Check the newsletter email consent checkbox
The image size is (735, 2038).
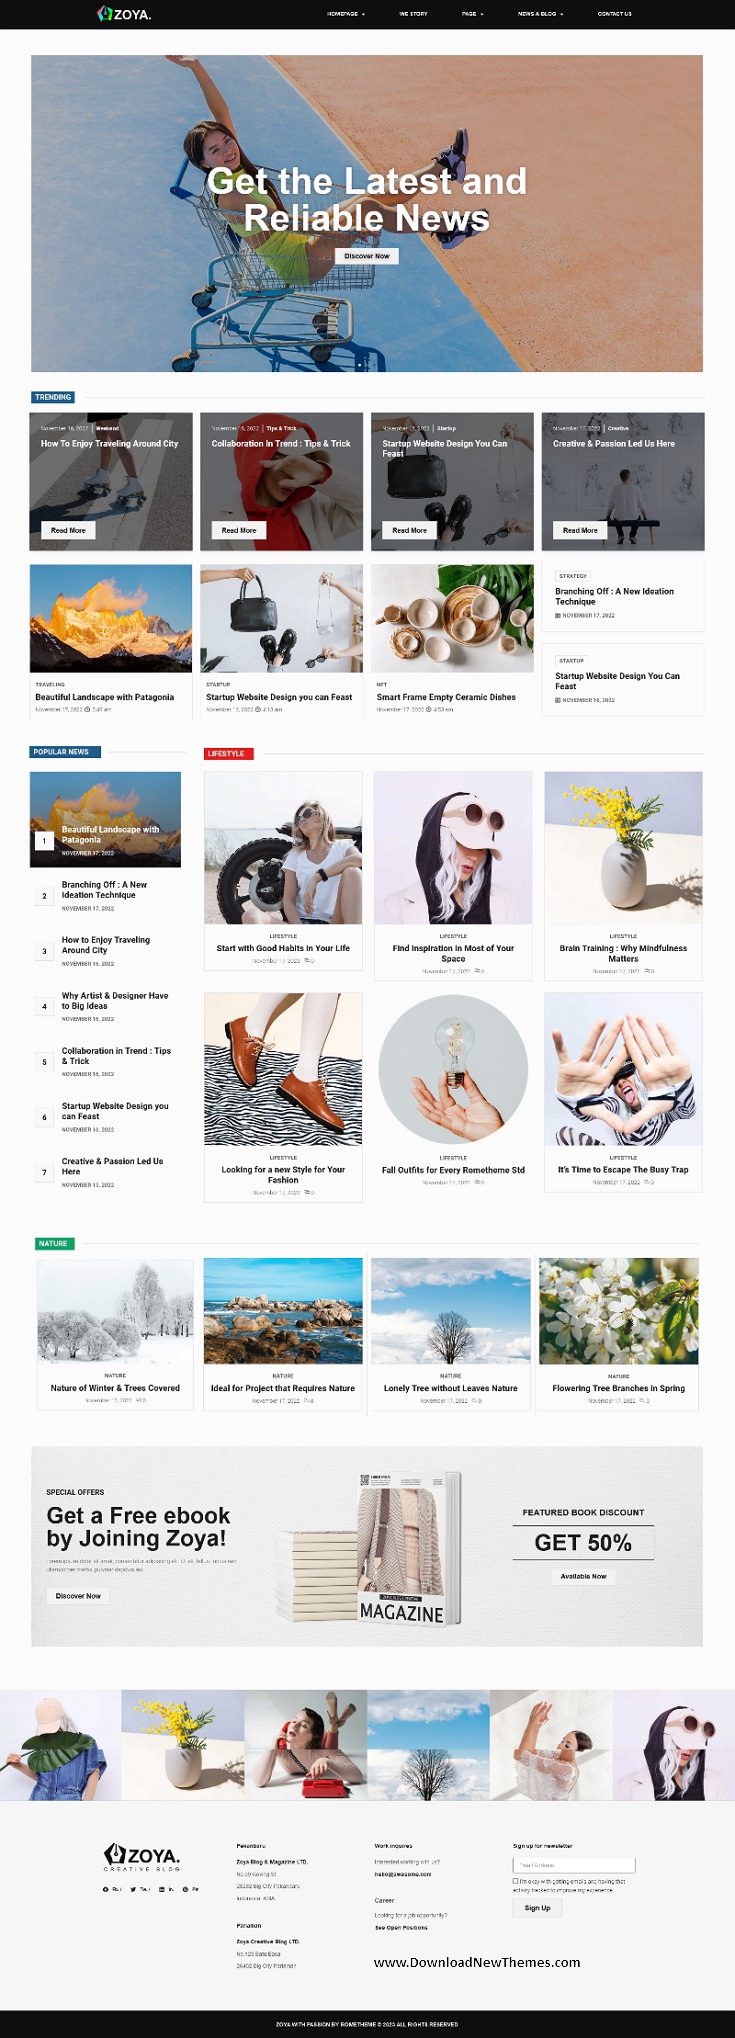pyautogui.click(x=516, y=1881)
